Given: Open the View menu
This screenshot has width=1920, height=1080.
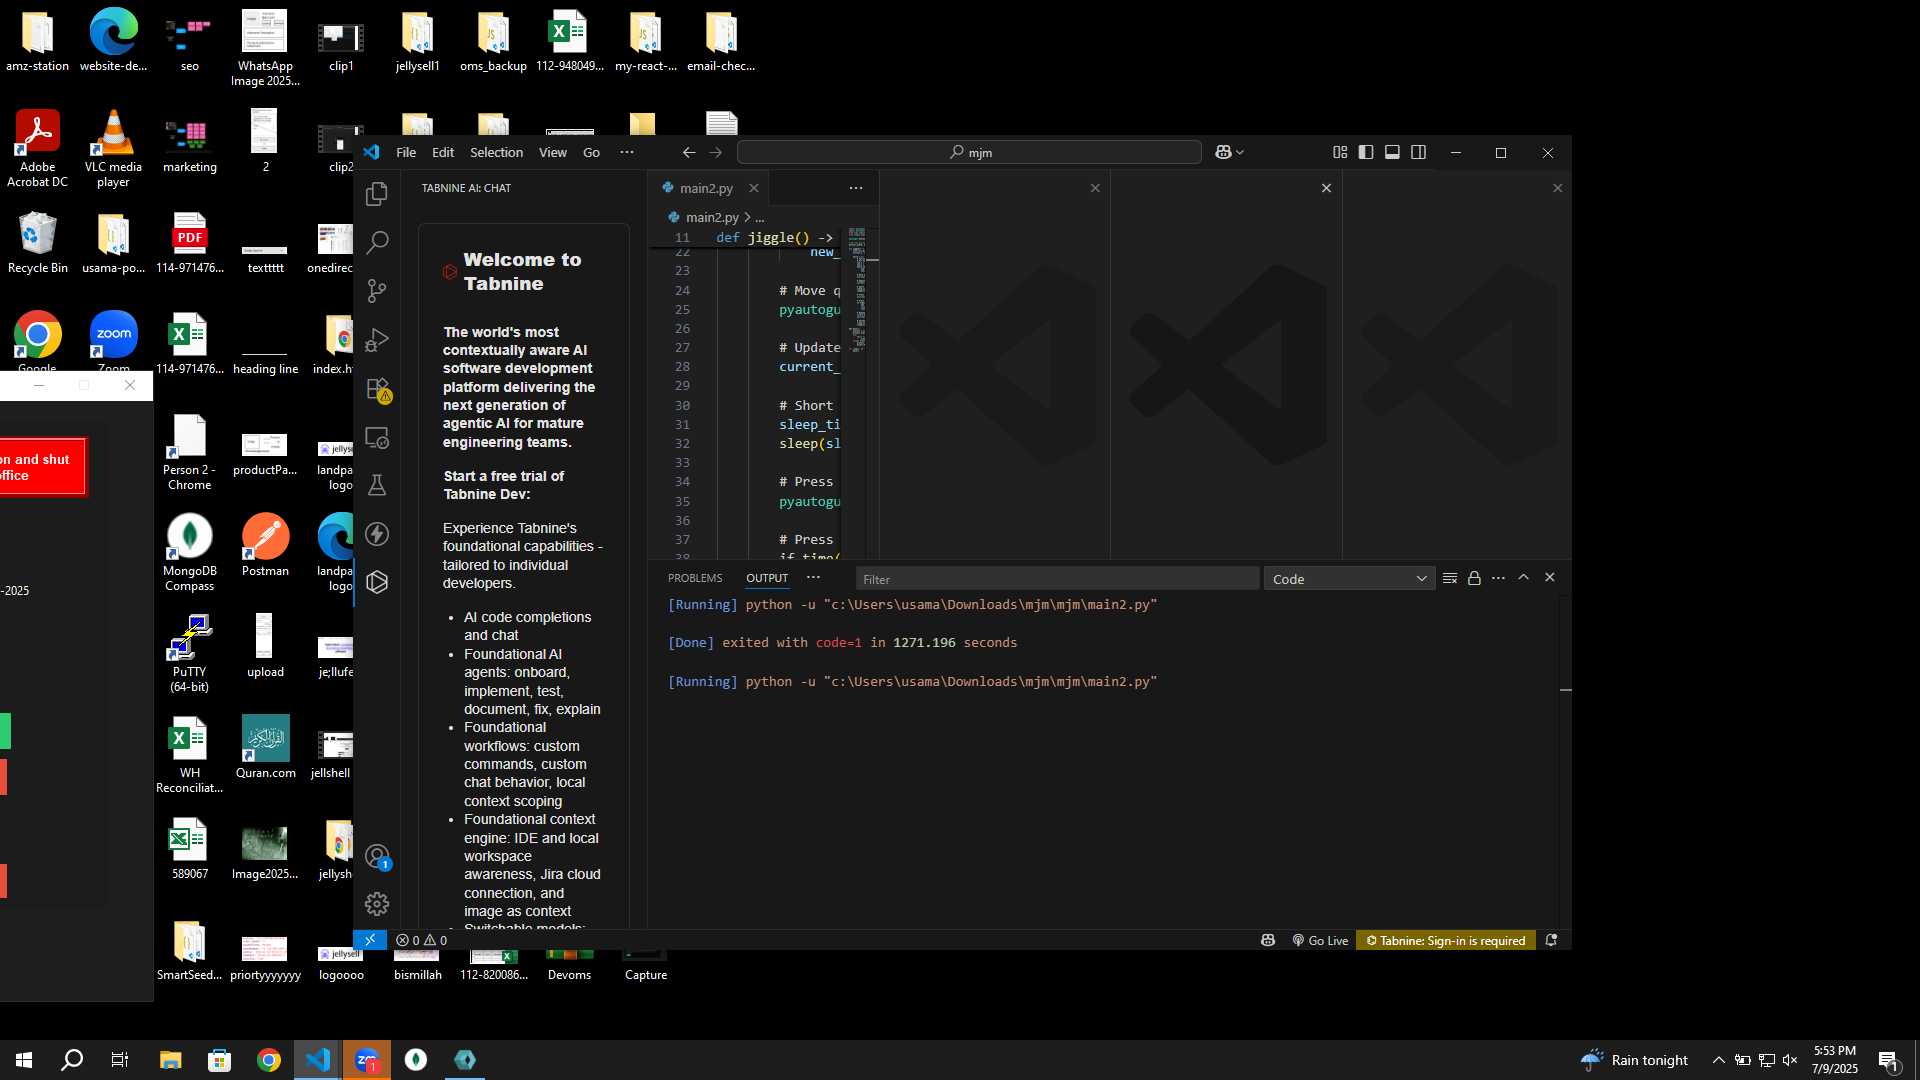Looking at the screenshot, I should [553, 152].
